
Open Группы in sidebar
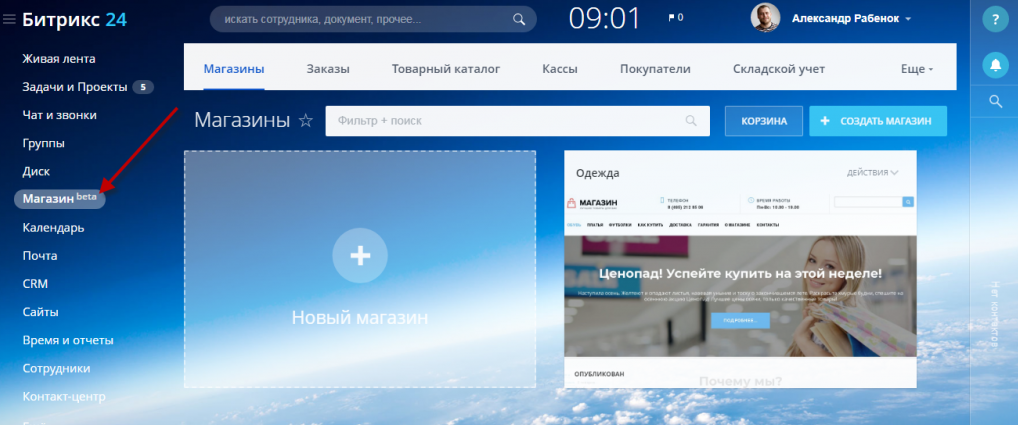(x=43, y=143)
